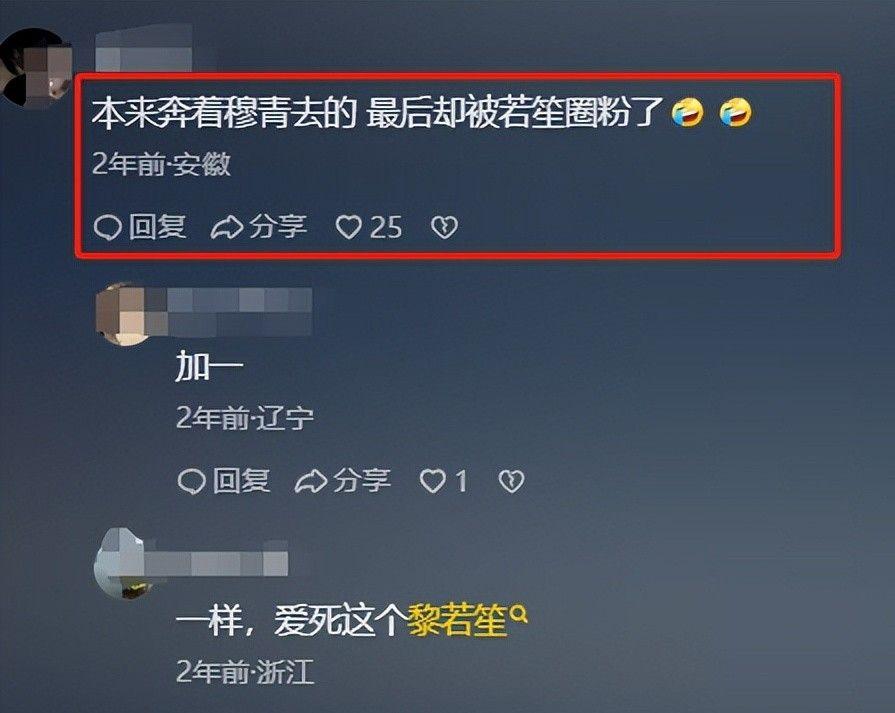Screen dimensions: 895x713
Task: Click 分享 text under the 辽宁 reply
Action: point(362,481)
